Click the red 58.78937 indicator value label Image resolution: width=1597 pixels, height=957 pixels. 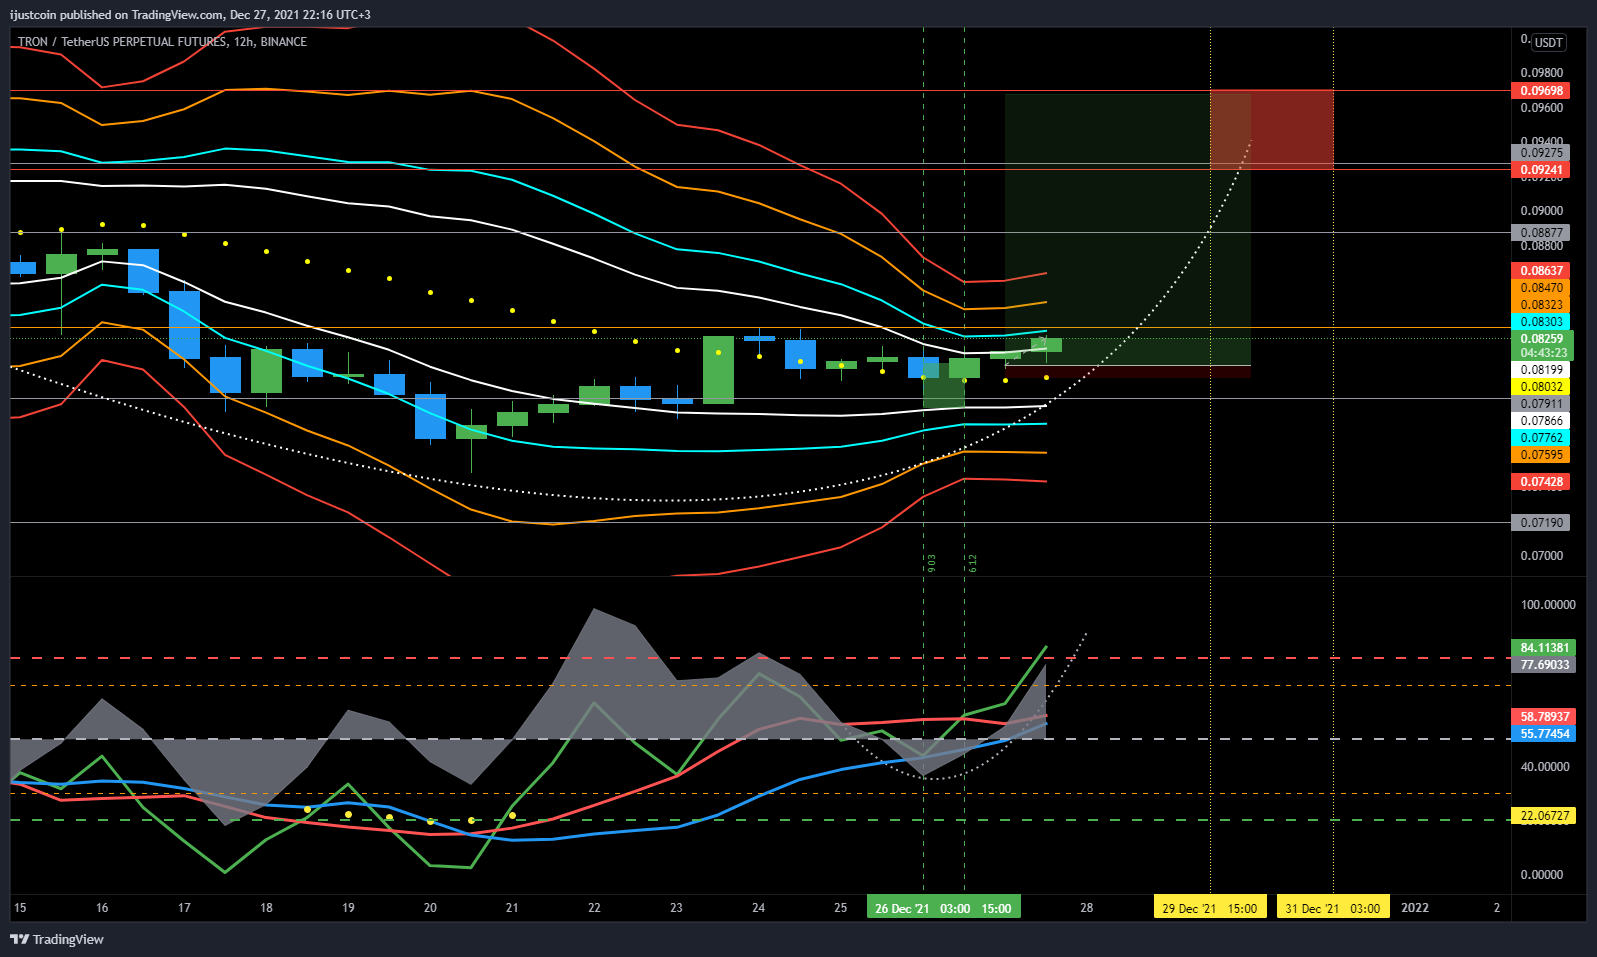pyautogui.click(x=1545, y=717)
